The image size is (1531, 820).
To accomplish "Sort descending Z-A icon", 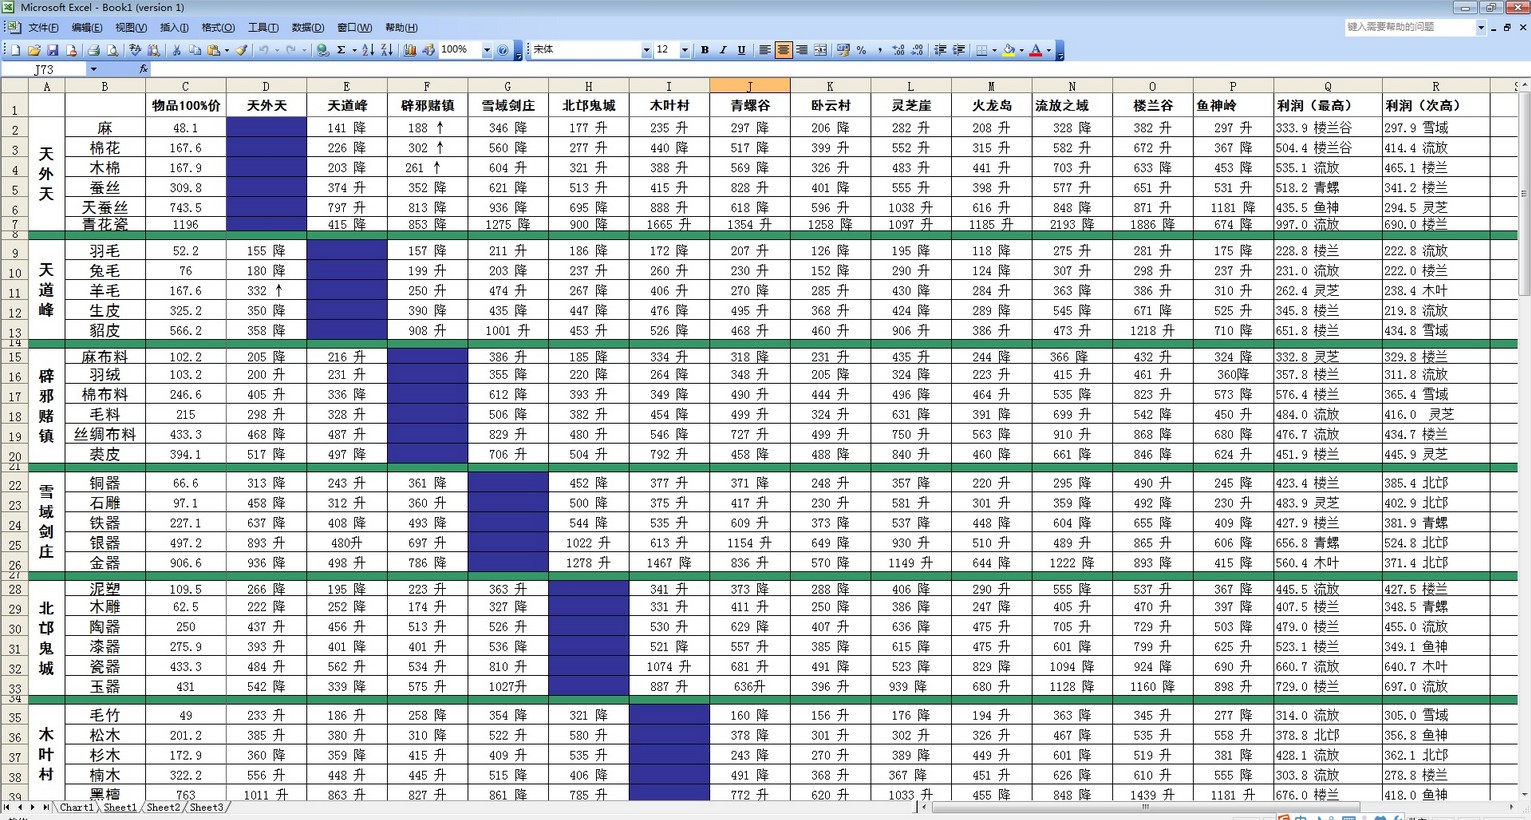I will (386, 50).
